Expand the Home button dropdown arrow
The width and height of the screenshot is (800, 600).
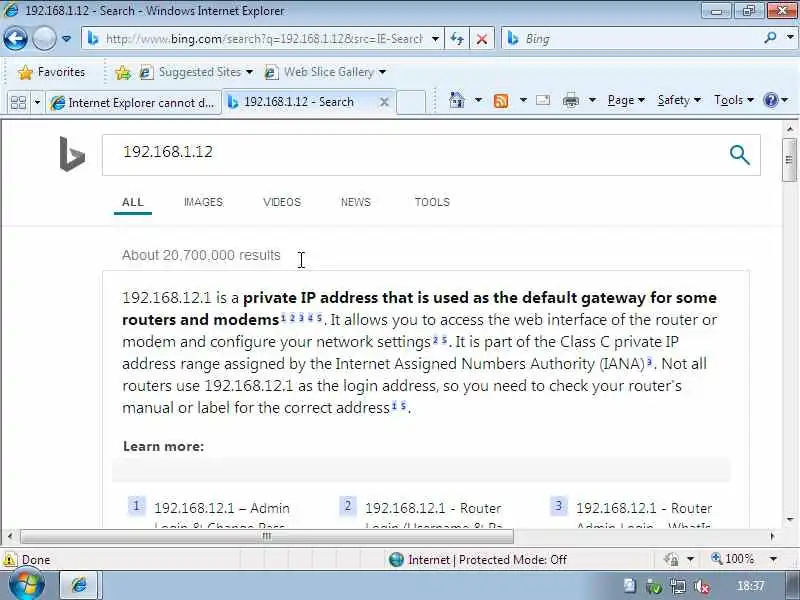point(478,100)
